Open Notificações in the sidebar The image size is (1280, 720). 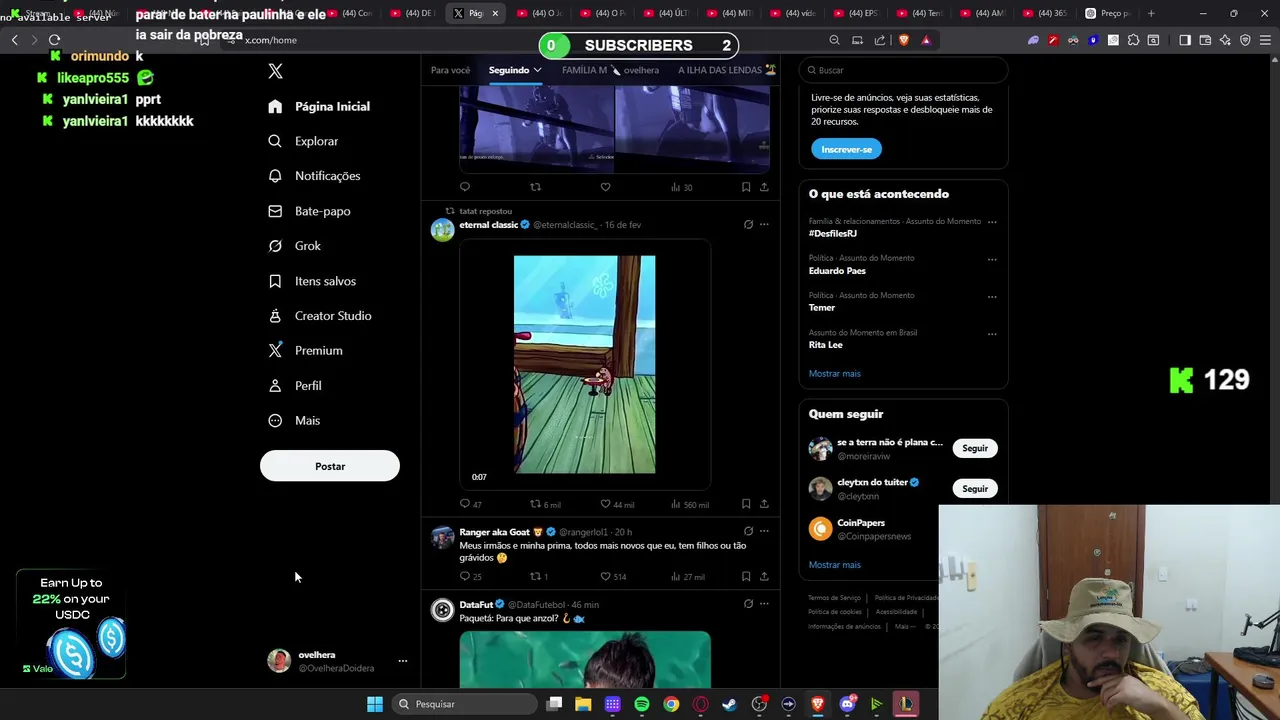pyautogui.click(x=314, y=176)
